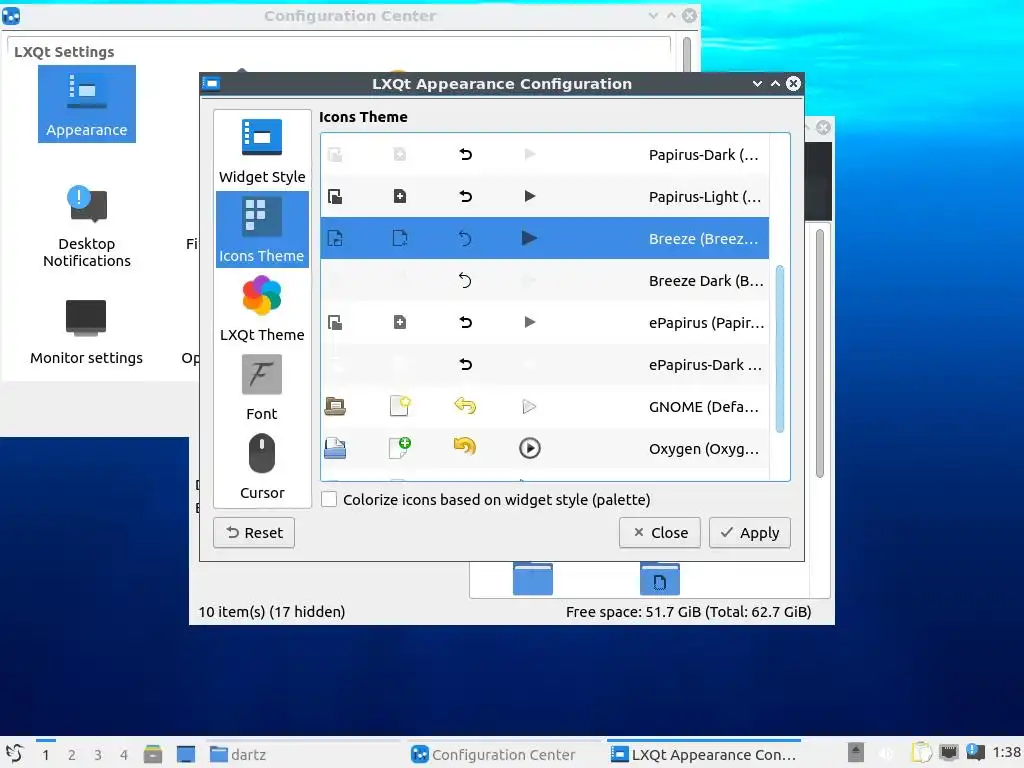Click the Breeze Dark undo preview icon
Viewport: 1024px width, 768px height.
(465, 280)
